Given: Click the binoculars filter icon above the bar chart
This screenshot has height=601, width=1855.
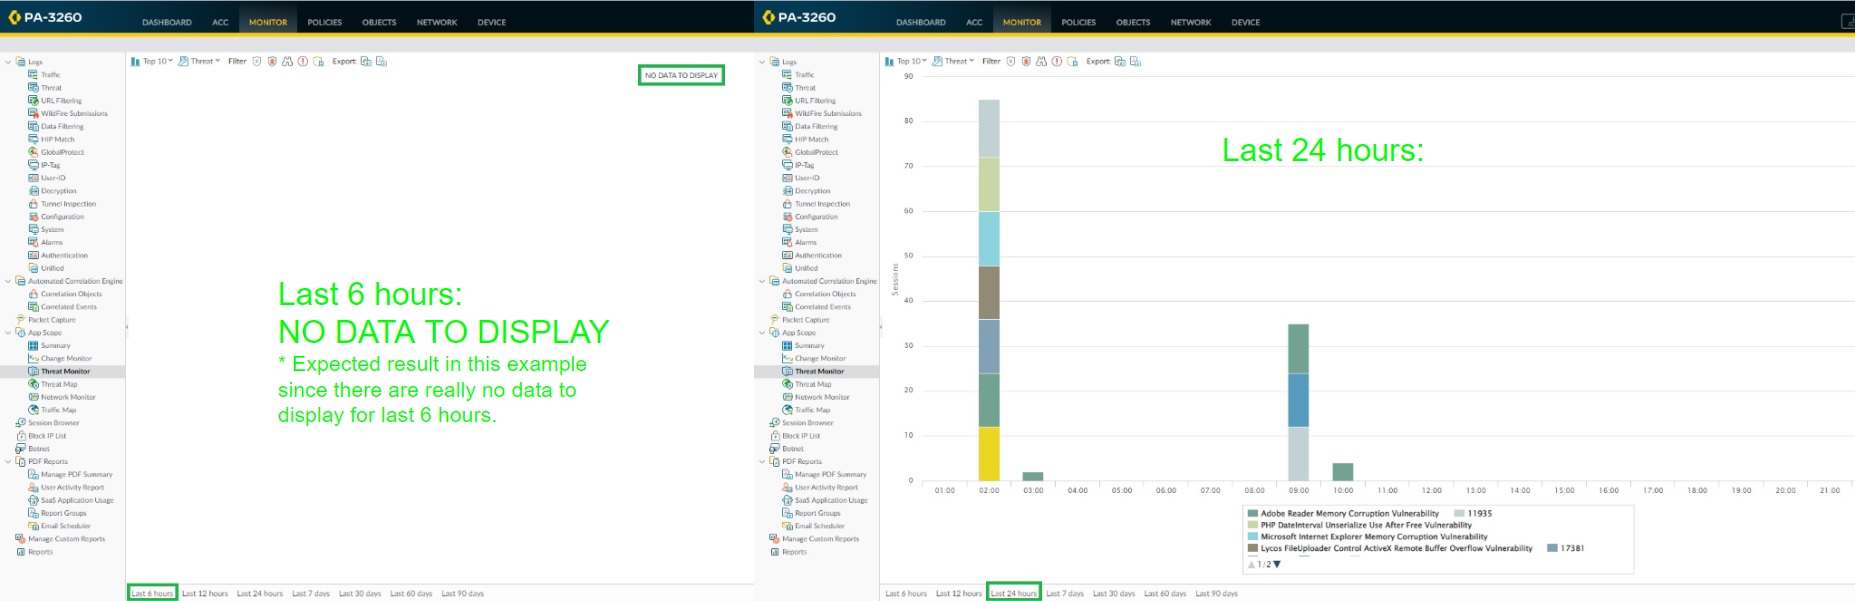Looking at the screenshot, I should click(1041, 61).
